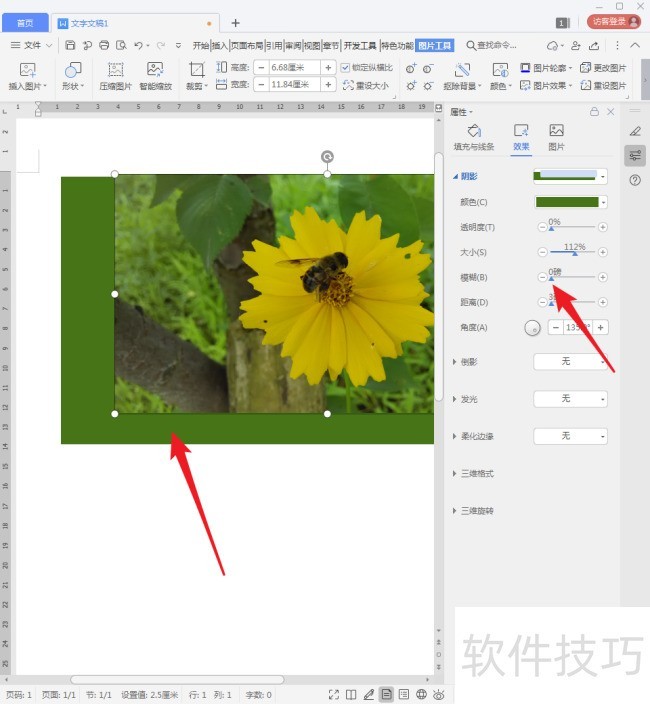650x704 pixels.
Task: Click the fullscreen icon in status bar
Action: pos(334,695)
